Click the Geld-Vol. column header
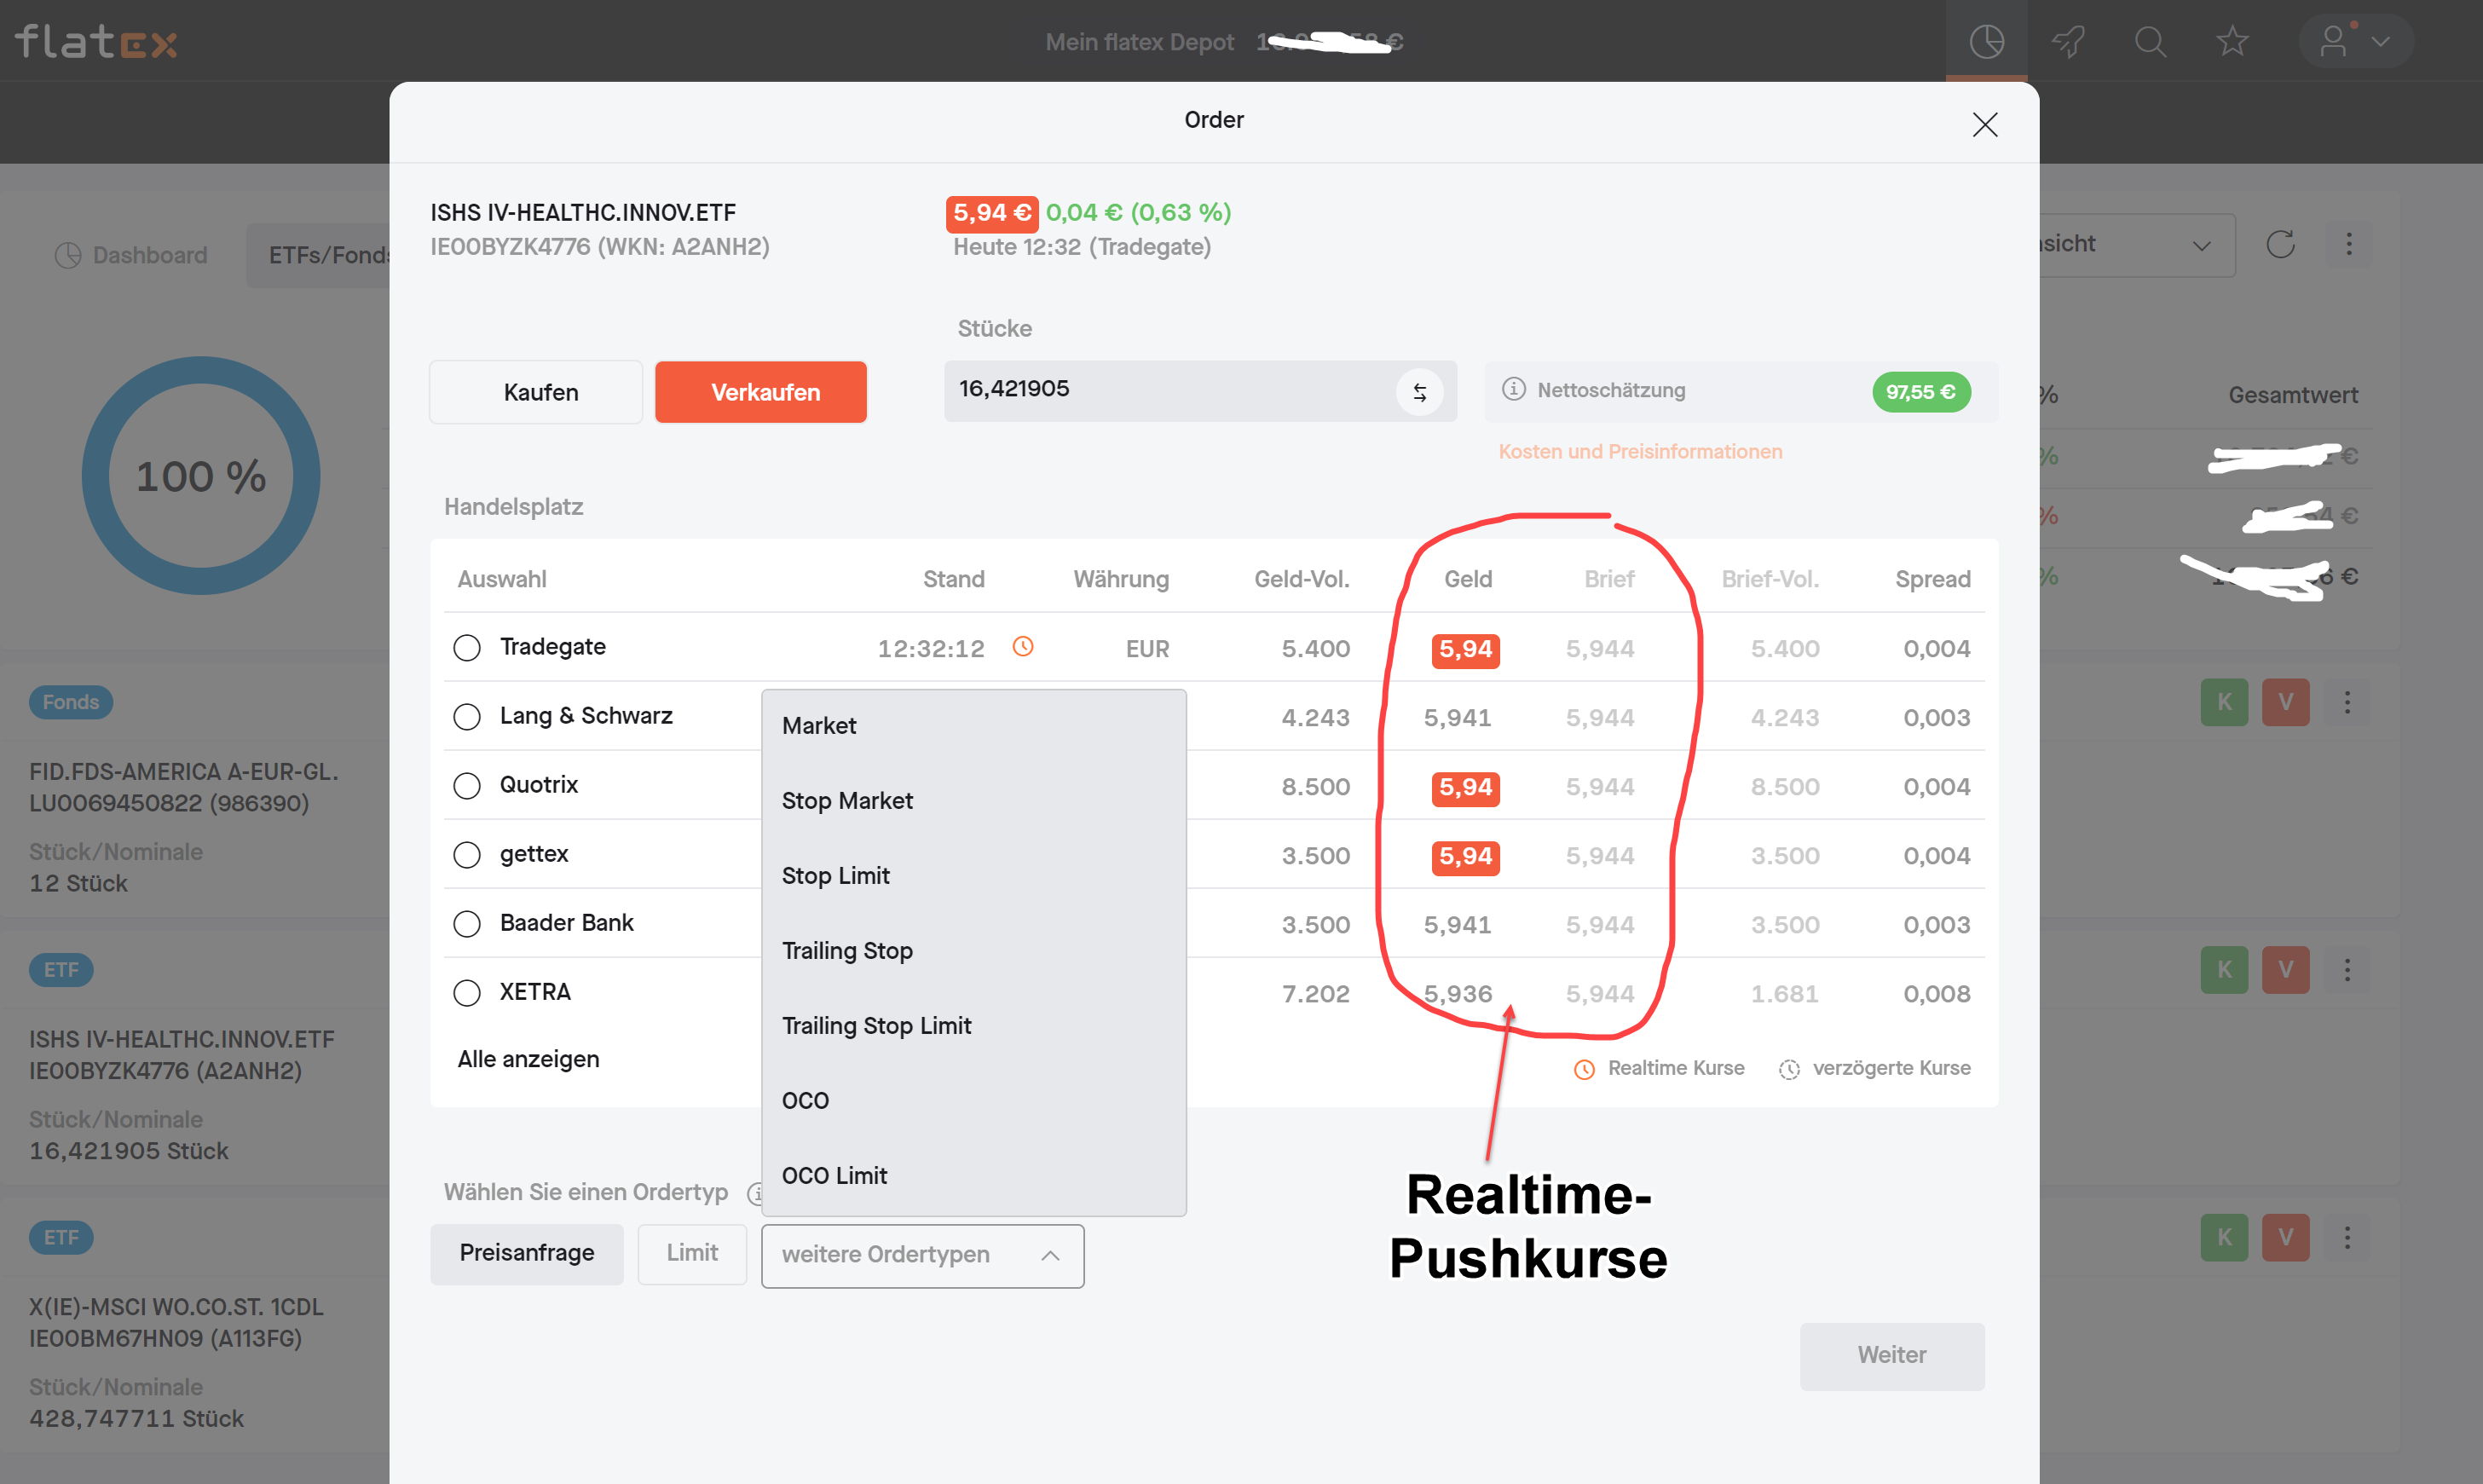The height and width of the screenshot is (1484, 2483). (x=1301, y=579)
